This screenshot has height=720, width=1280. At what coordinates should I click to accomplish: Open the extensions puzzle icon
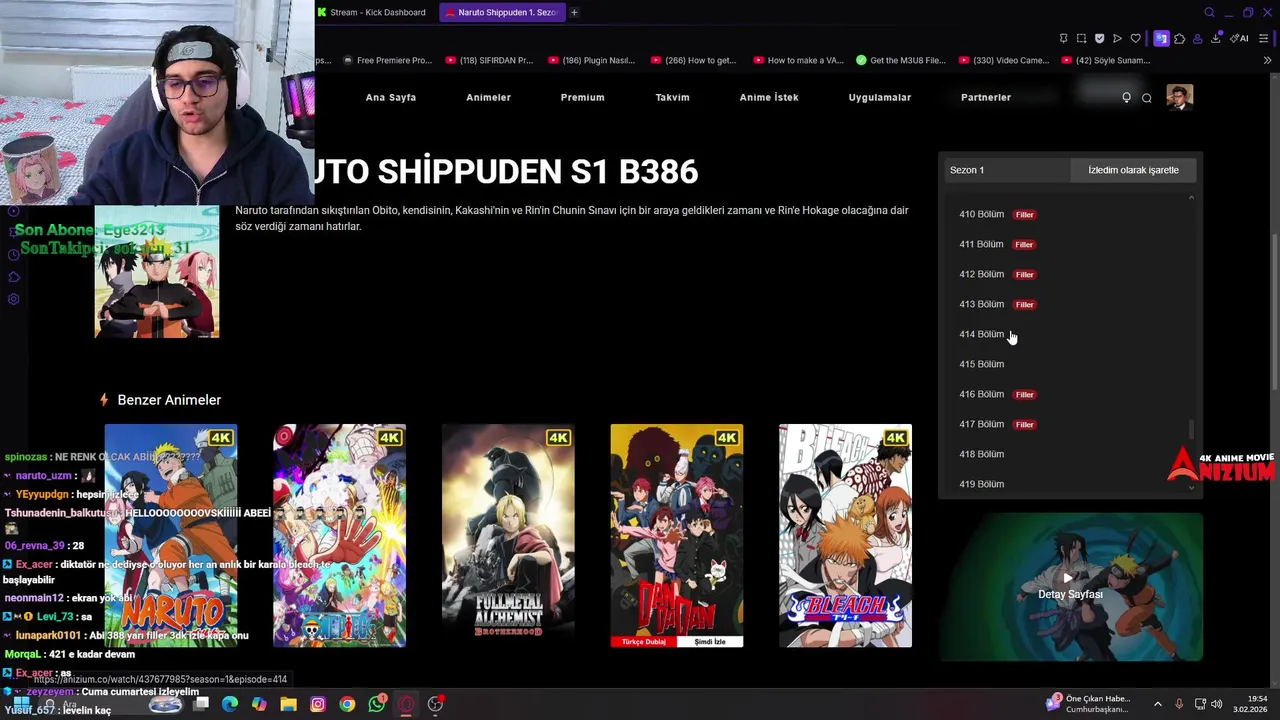coord(1179,38)
